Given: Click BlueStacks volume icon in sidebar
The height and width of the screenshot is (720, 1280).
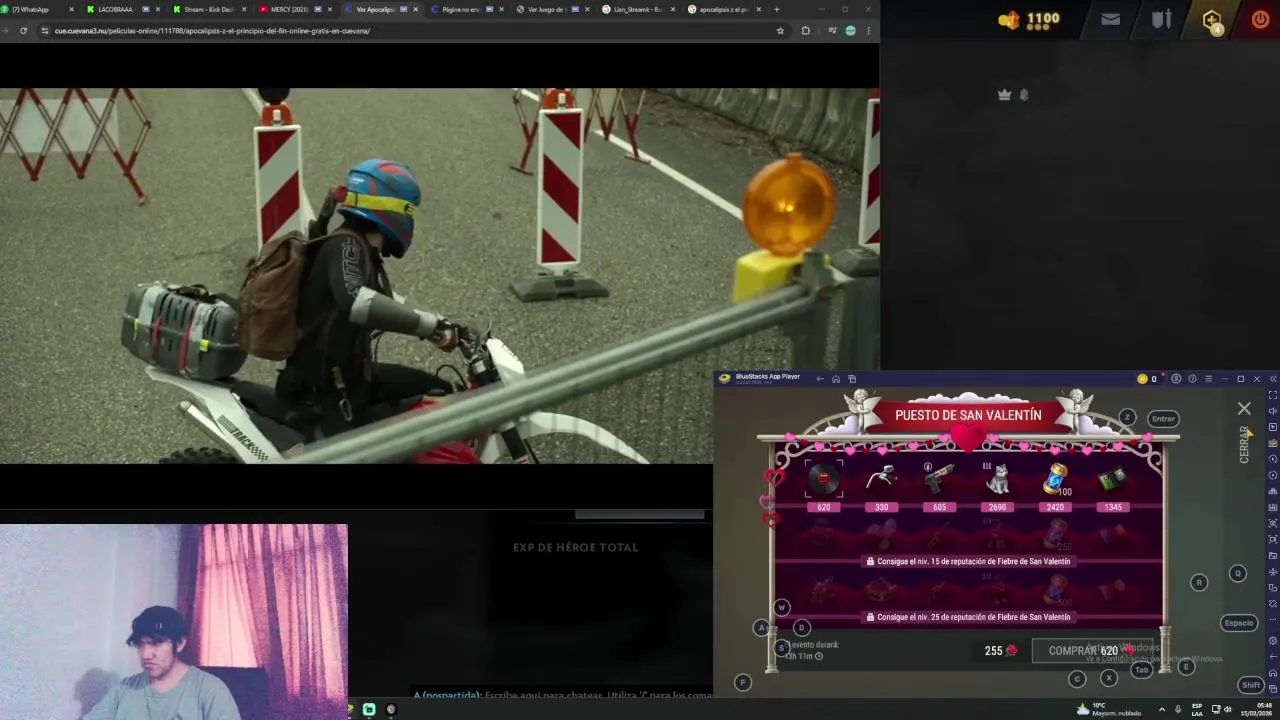Looking at the screenshot, I should [1273, 411].
